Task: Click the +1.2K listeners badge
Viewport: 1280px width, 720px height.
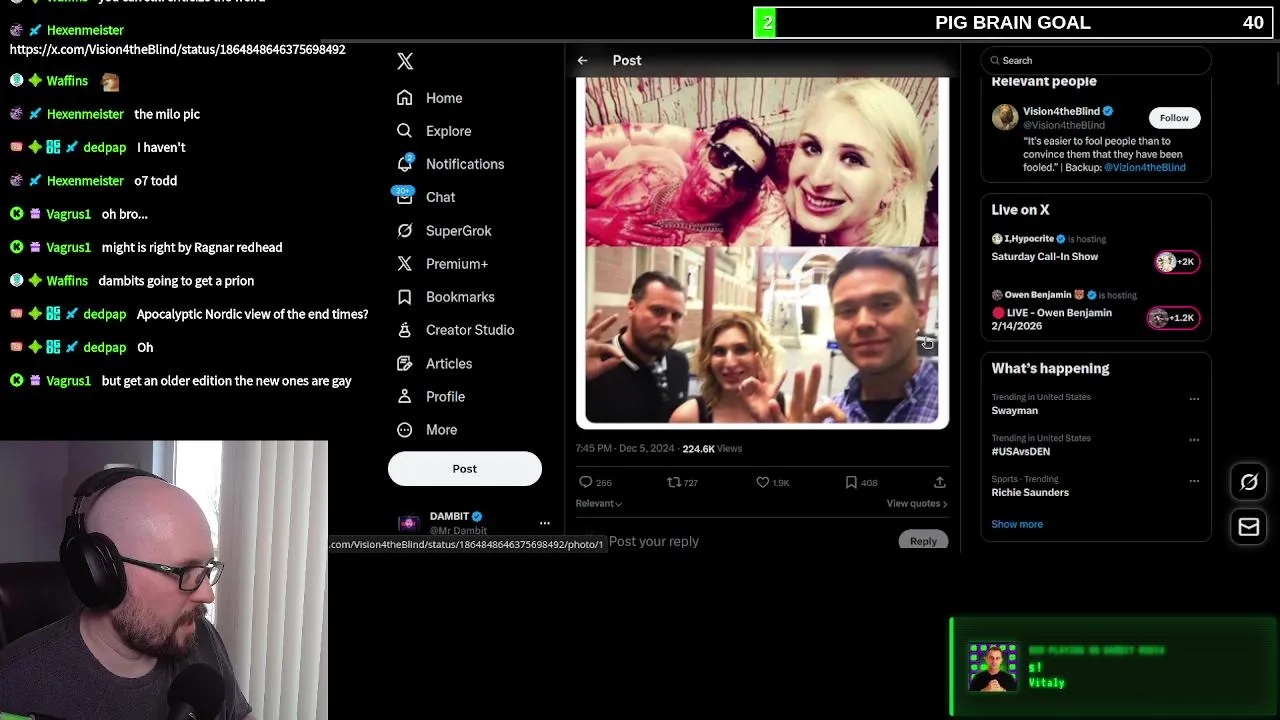Action: click(1173, 318)
